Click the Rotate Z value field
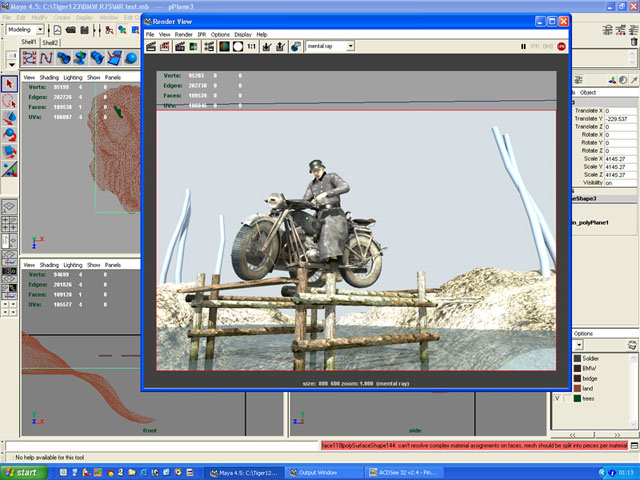 point(620,151)
